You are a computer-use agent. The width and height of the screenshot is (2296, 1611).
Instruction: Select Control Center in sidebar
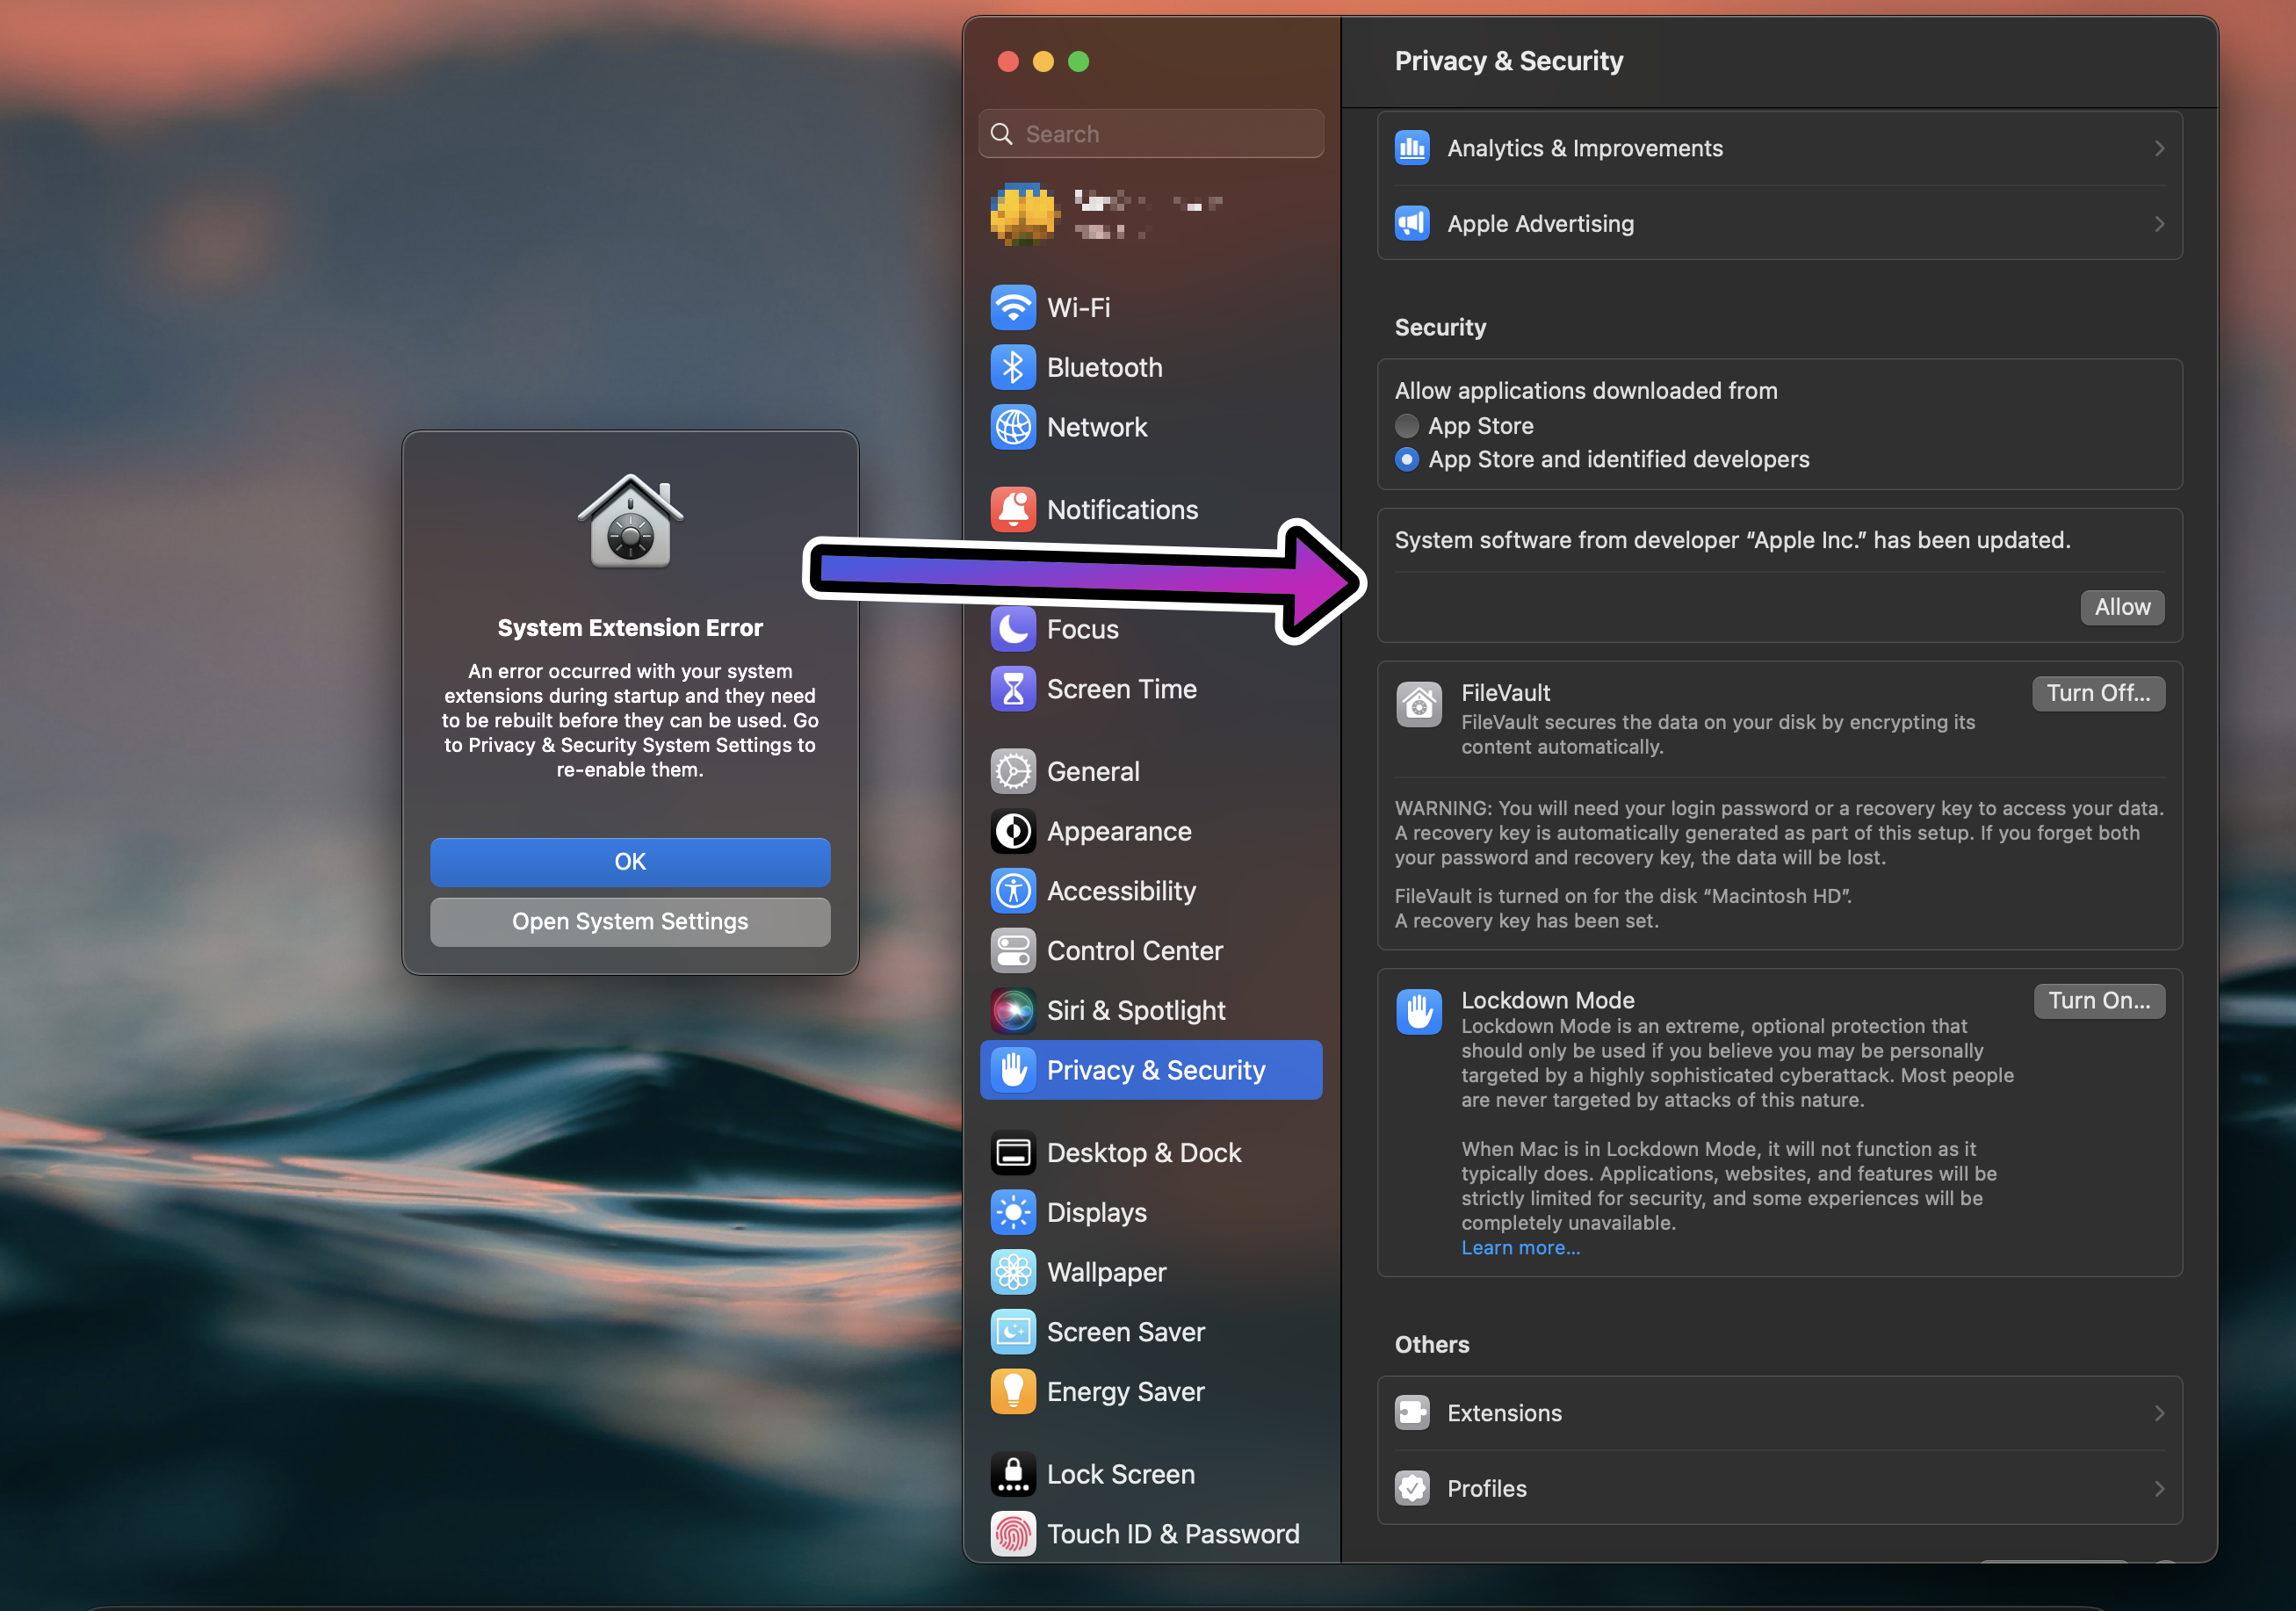[1134, 950]
